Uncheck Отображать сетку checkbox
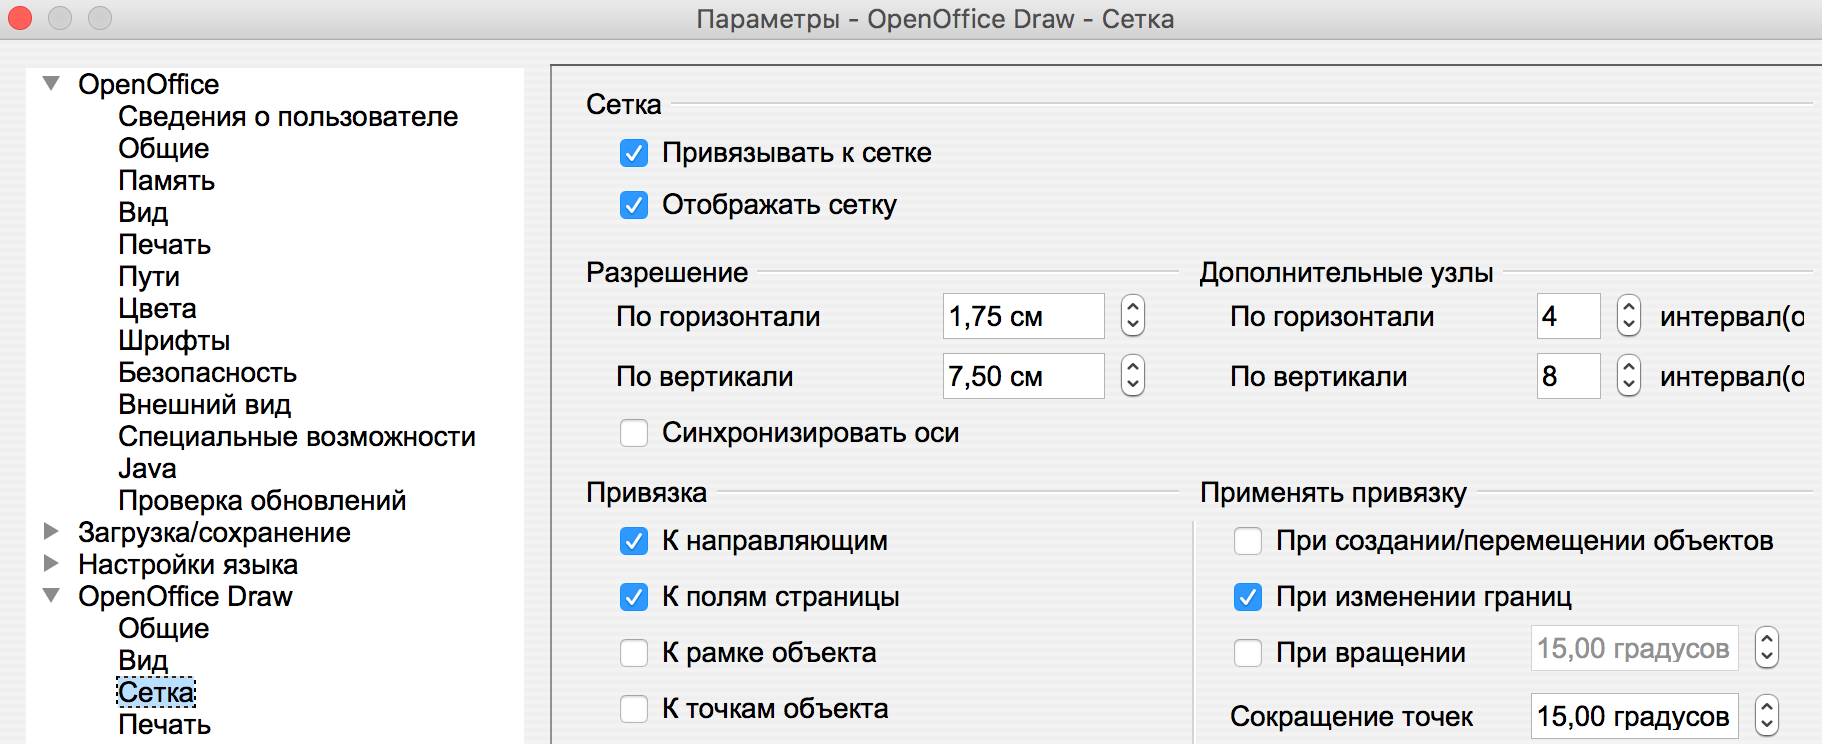The height and width of the screenshot is (744, 1822). pyautogui.click(x=634, y=205)
